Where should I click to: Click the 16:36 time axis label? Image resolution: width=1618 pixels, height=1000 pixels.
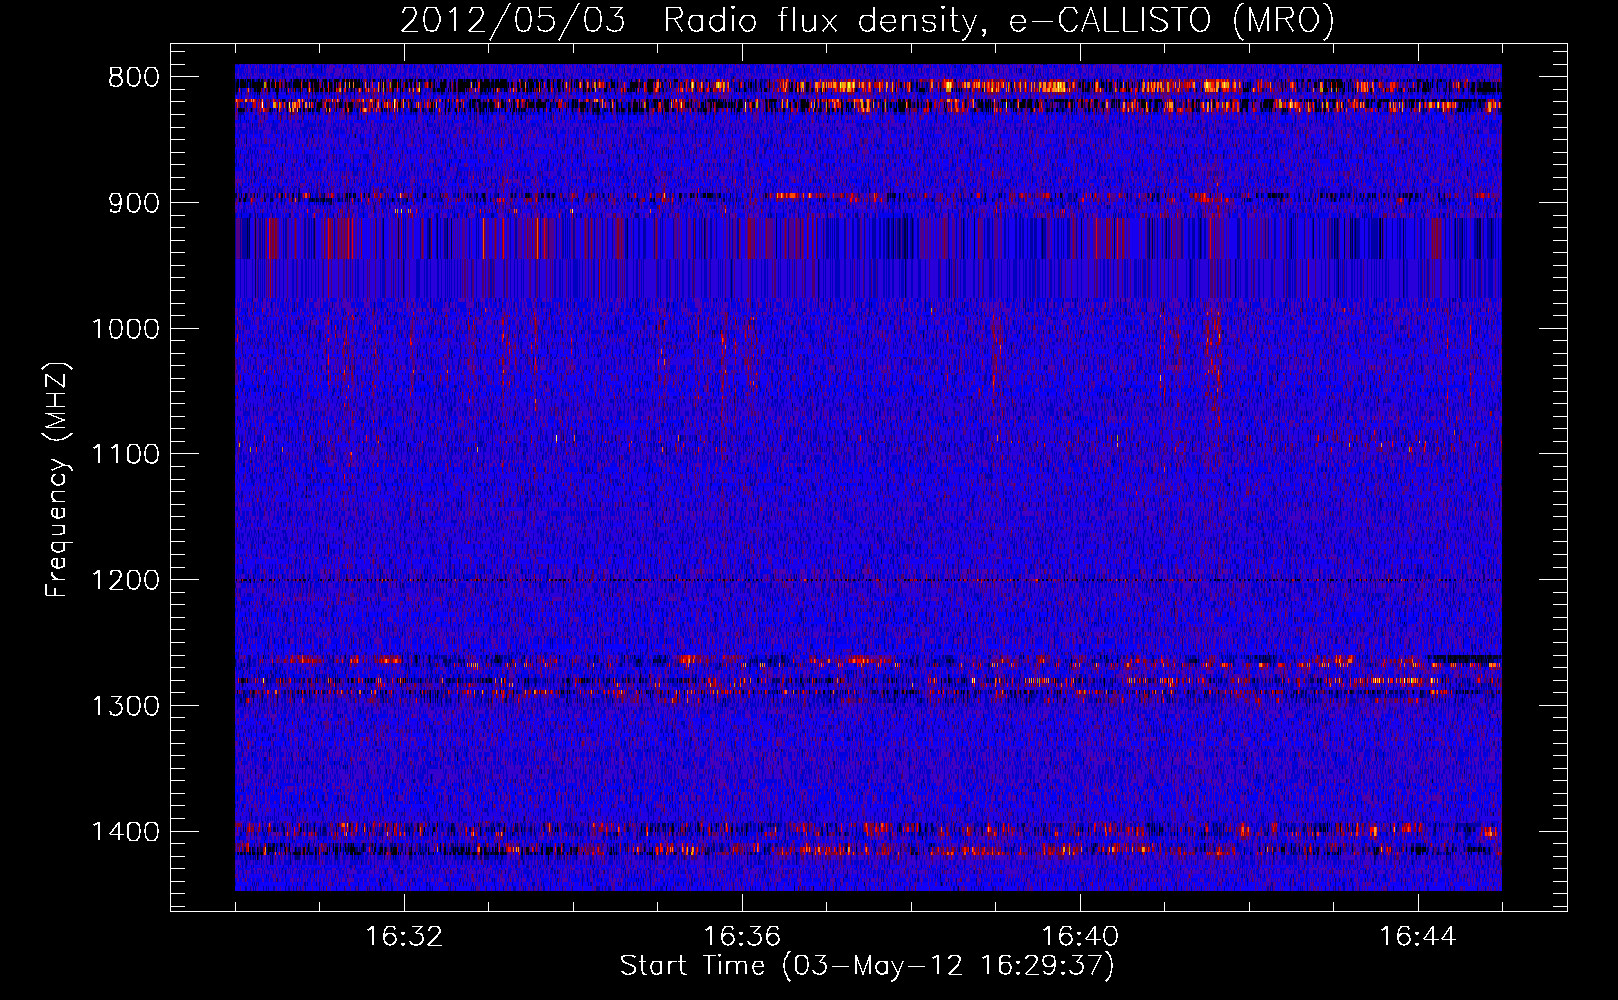(x=742, y=937)
